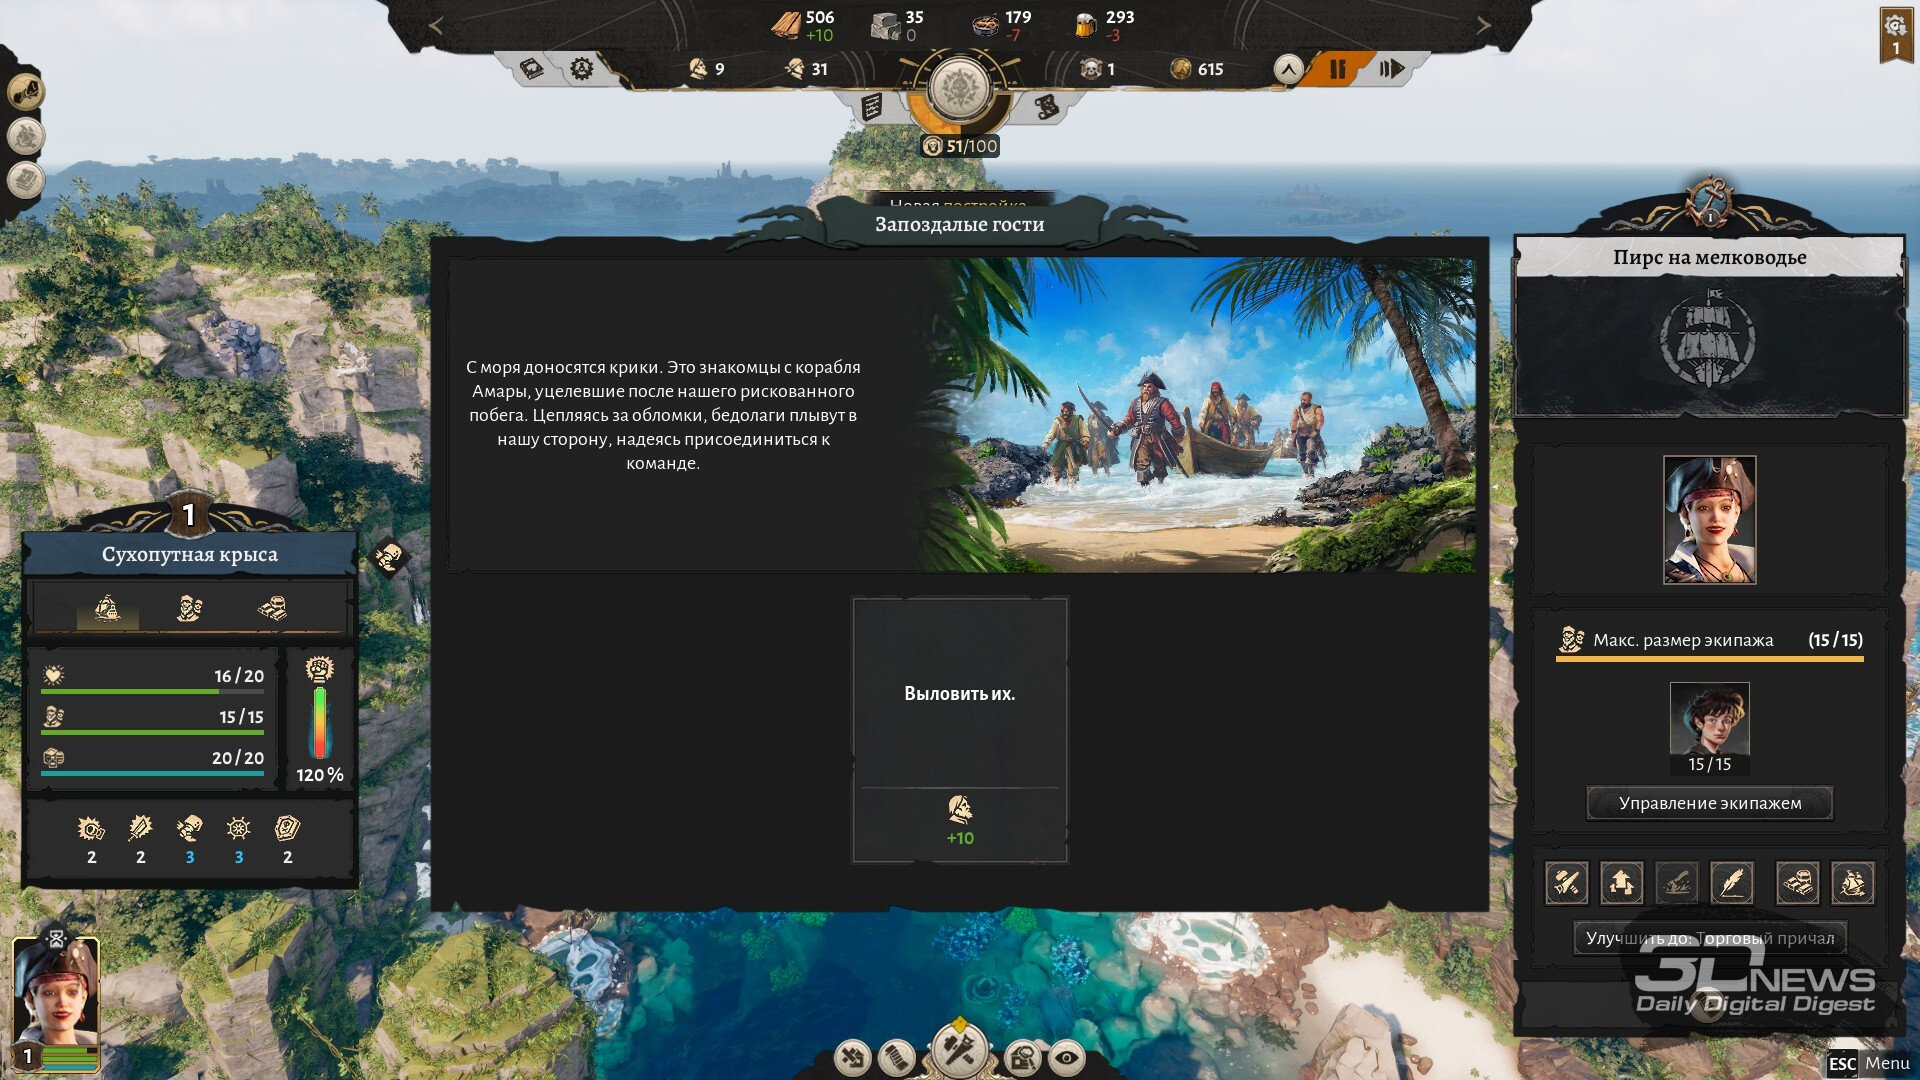The width and height of the screenshot is (1920, 1080).
Task: Click the raised fist morale icon
Action: (319, 669)
